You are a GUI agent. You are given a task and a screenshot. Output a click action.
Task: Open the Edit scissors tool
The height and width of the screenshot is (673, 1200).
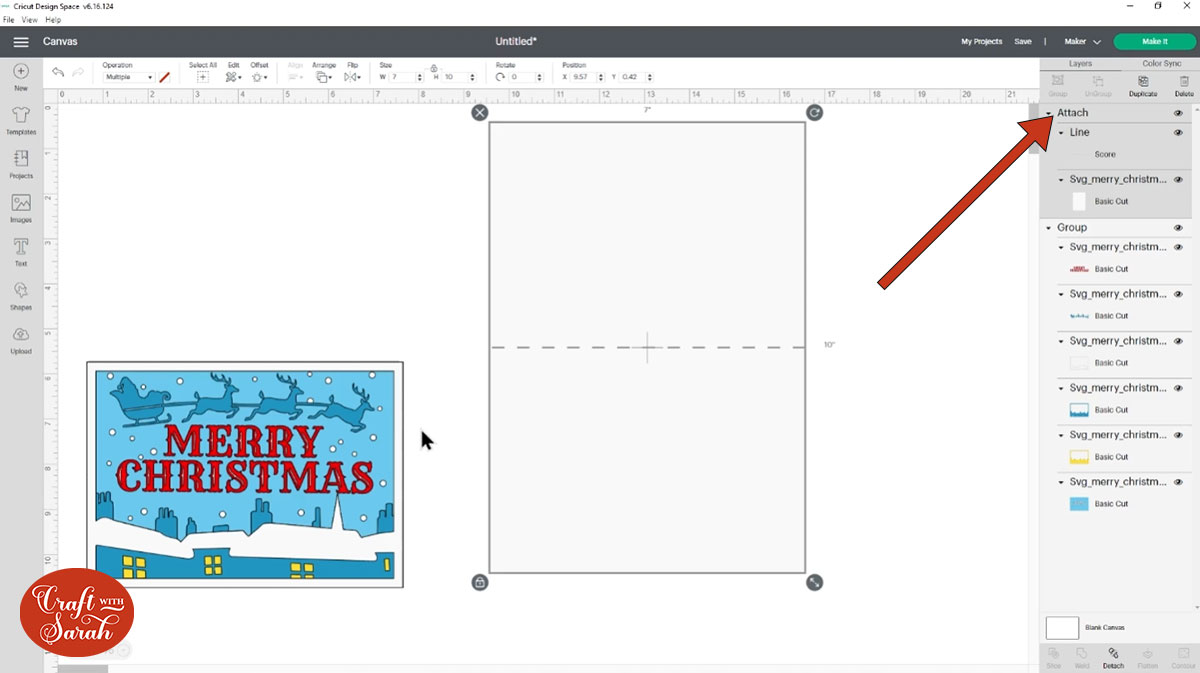coord(233,77)
